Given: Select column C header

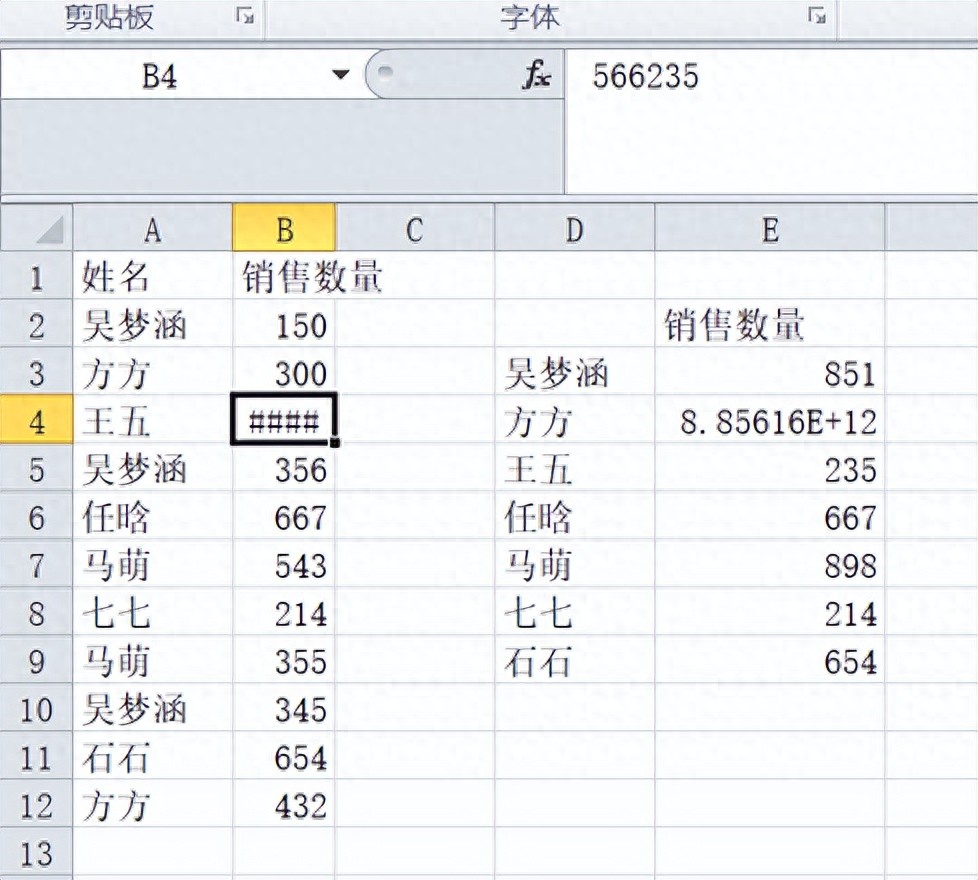Looking at the screenshot, I should (415, 230).
